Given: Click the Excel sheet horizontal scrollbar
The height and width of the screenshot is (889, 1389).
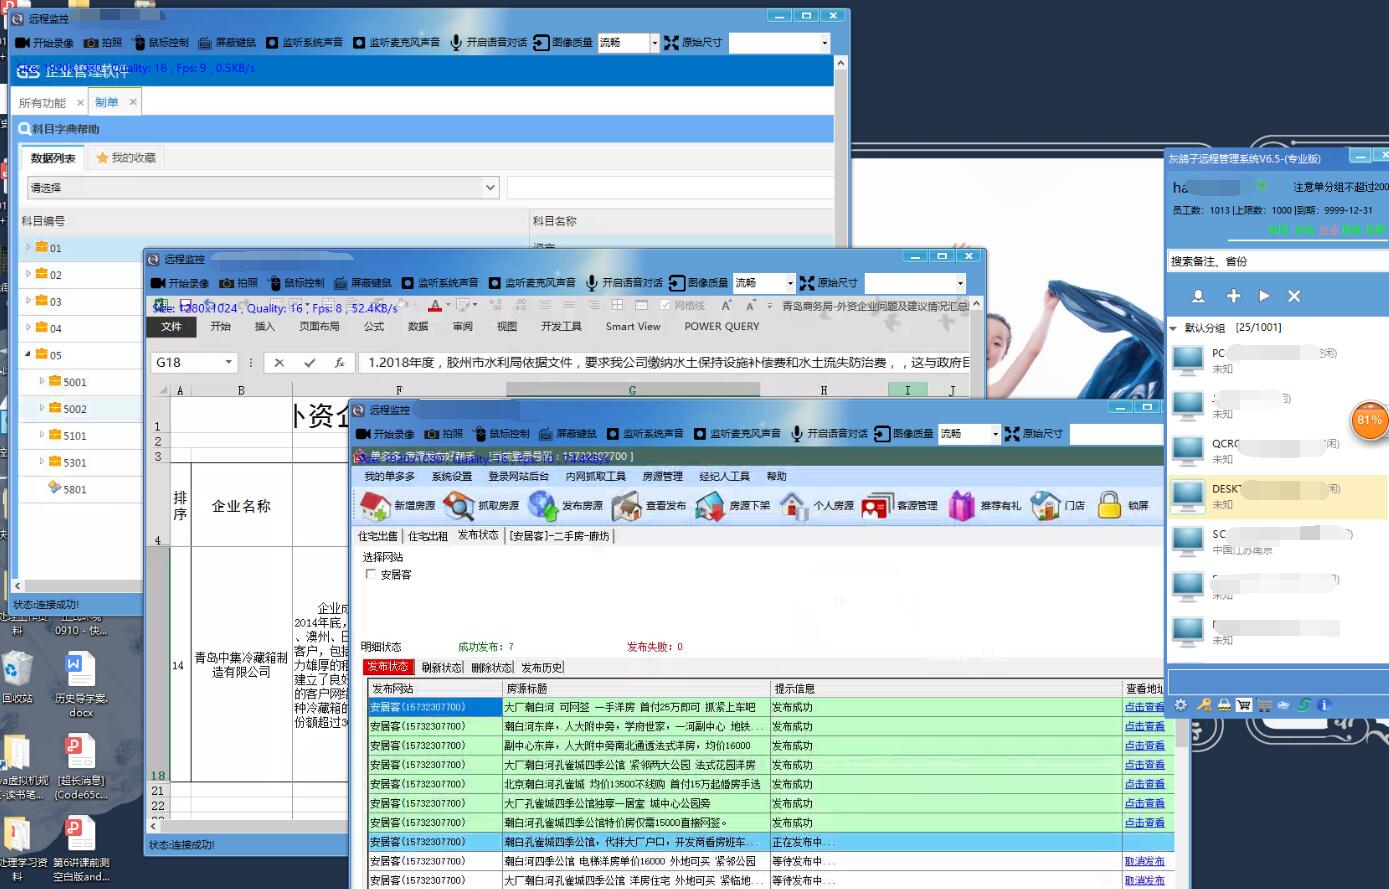Looking at the screenshot, I should [x=250, y=827].
